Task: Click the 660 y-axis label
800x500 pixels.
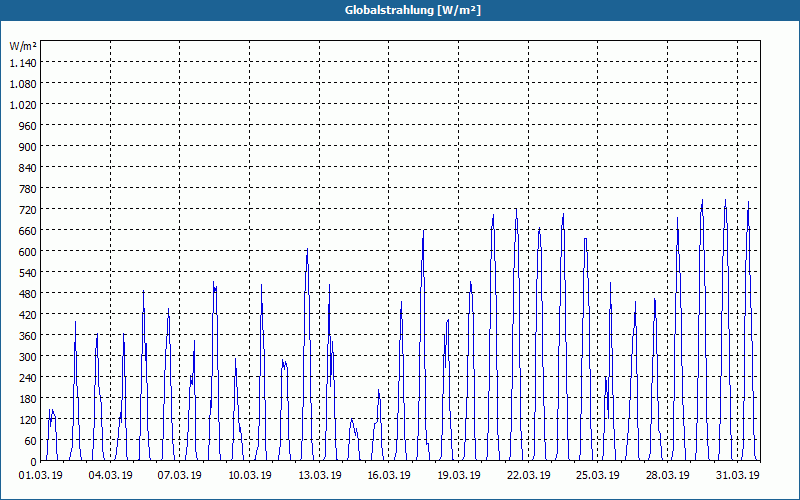Action: point(28,231)
